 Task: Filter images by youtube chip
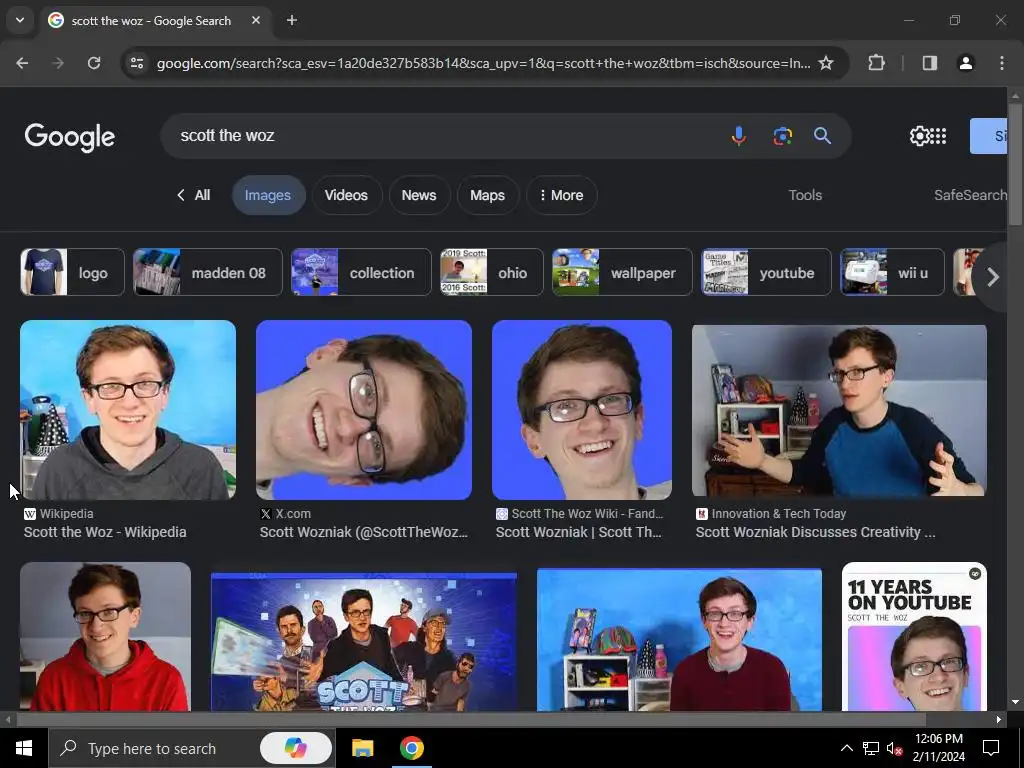tap(766, 272)
